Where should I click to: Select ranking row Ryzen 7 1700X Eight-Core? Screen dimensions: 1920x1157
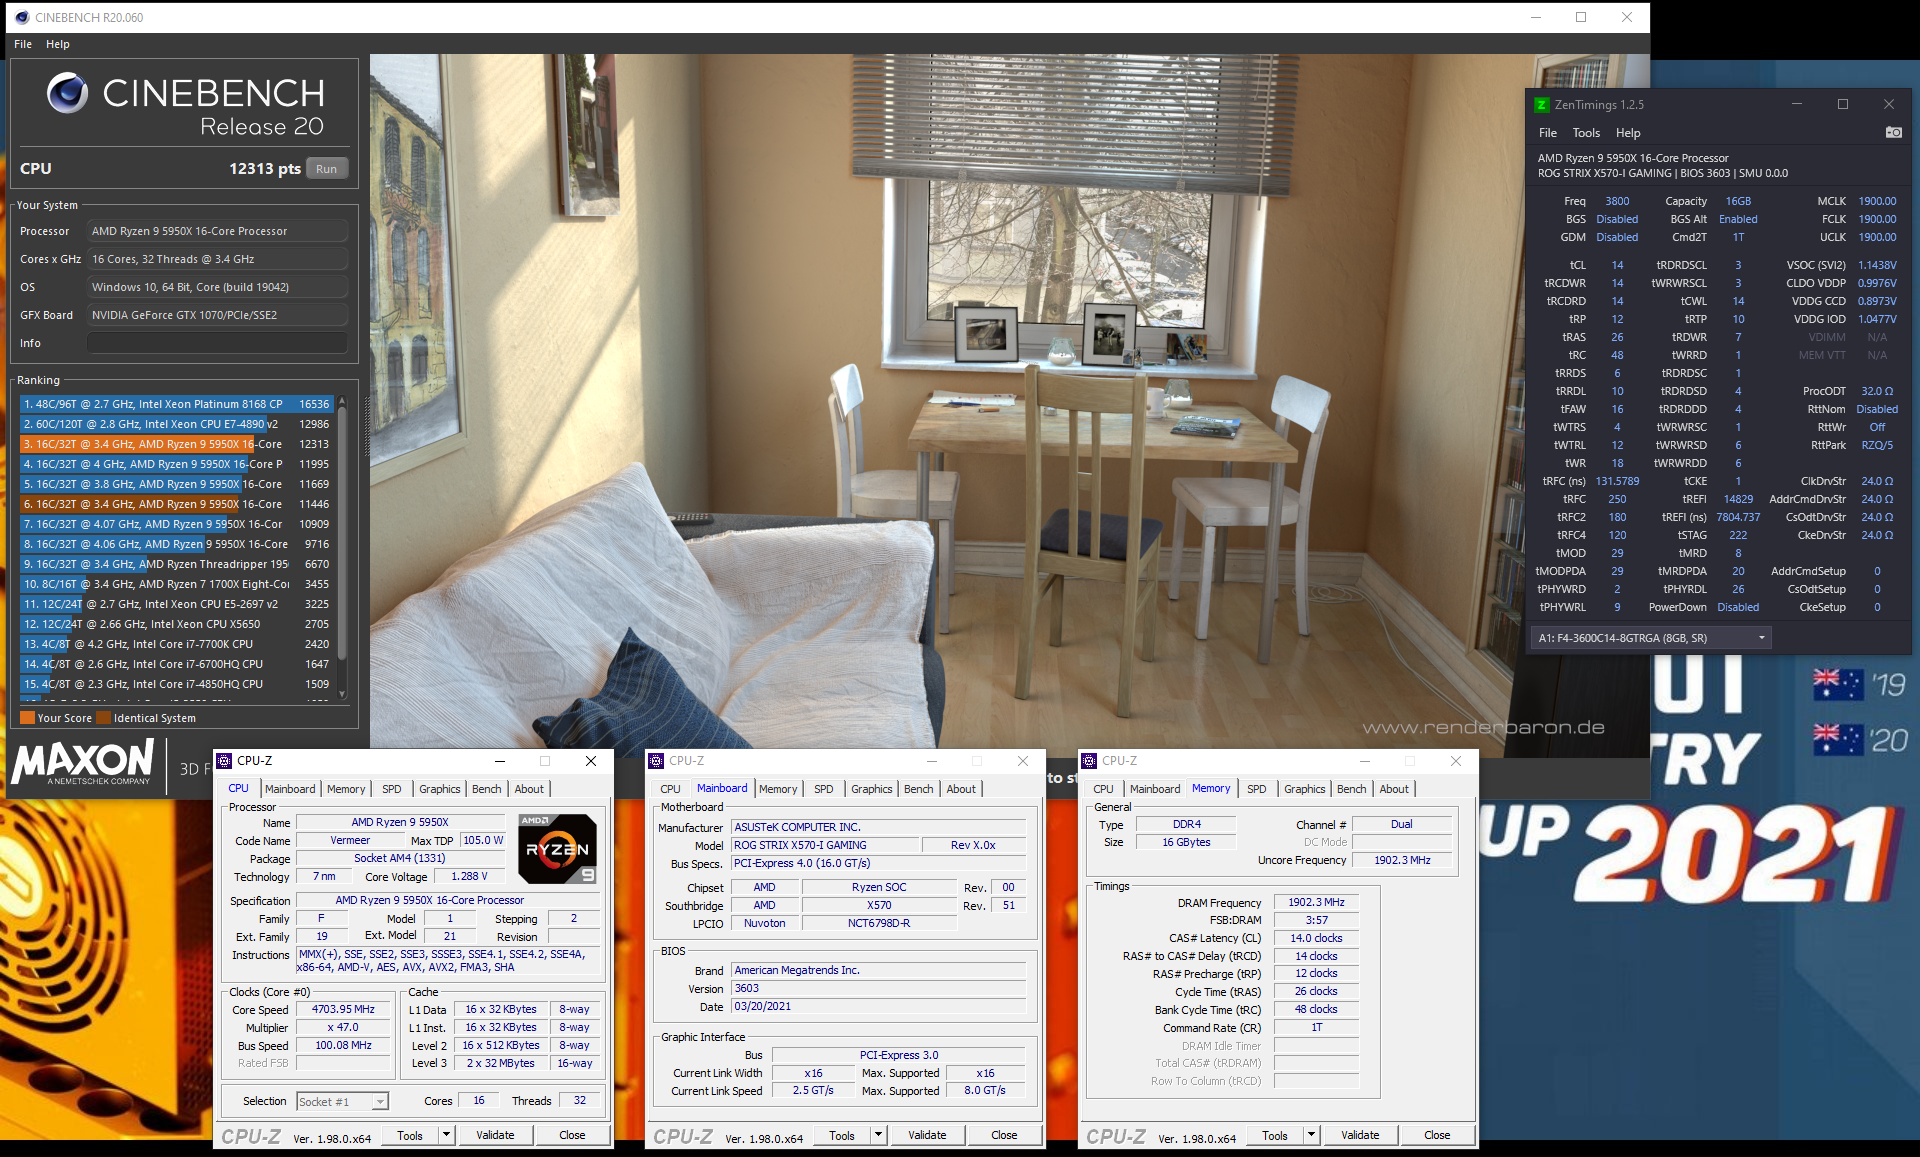click(x=176, y=584)
